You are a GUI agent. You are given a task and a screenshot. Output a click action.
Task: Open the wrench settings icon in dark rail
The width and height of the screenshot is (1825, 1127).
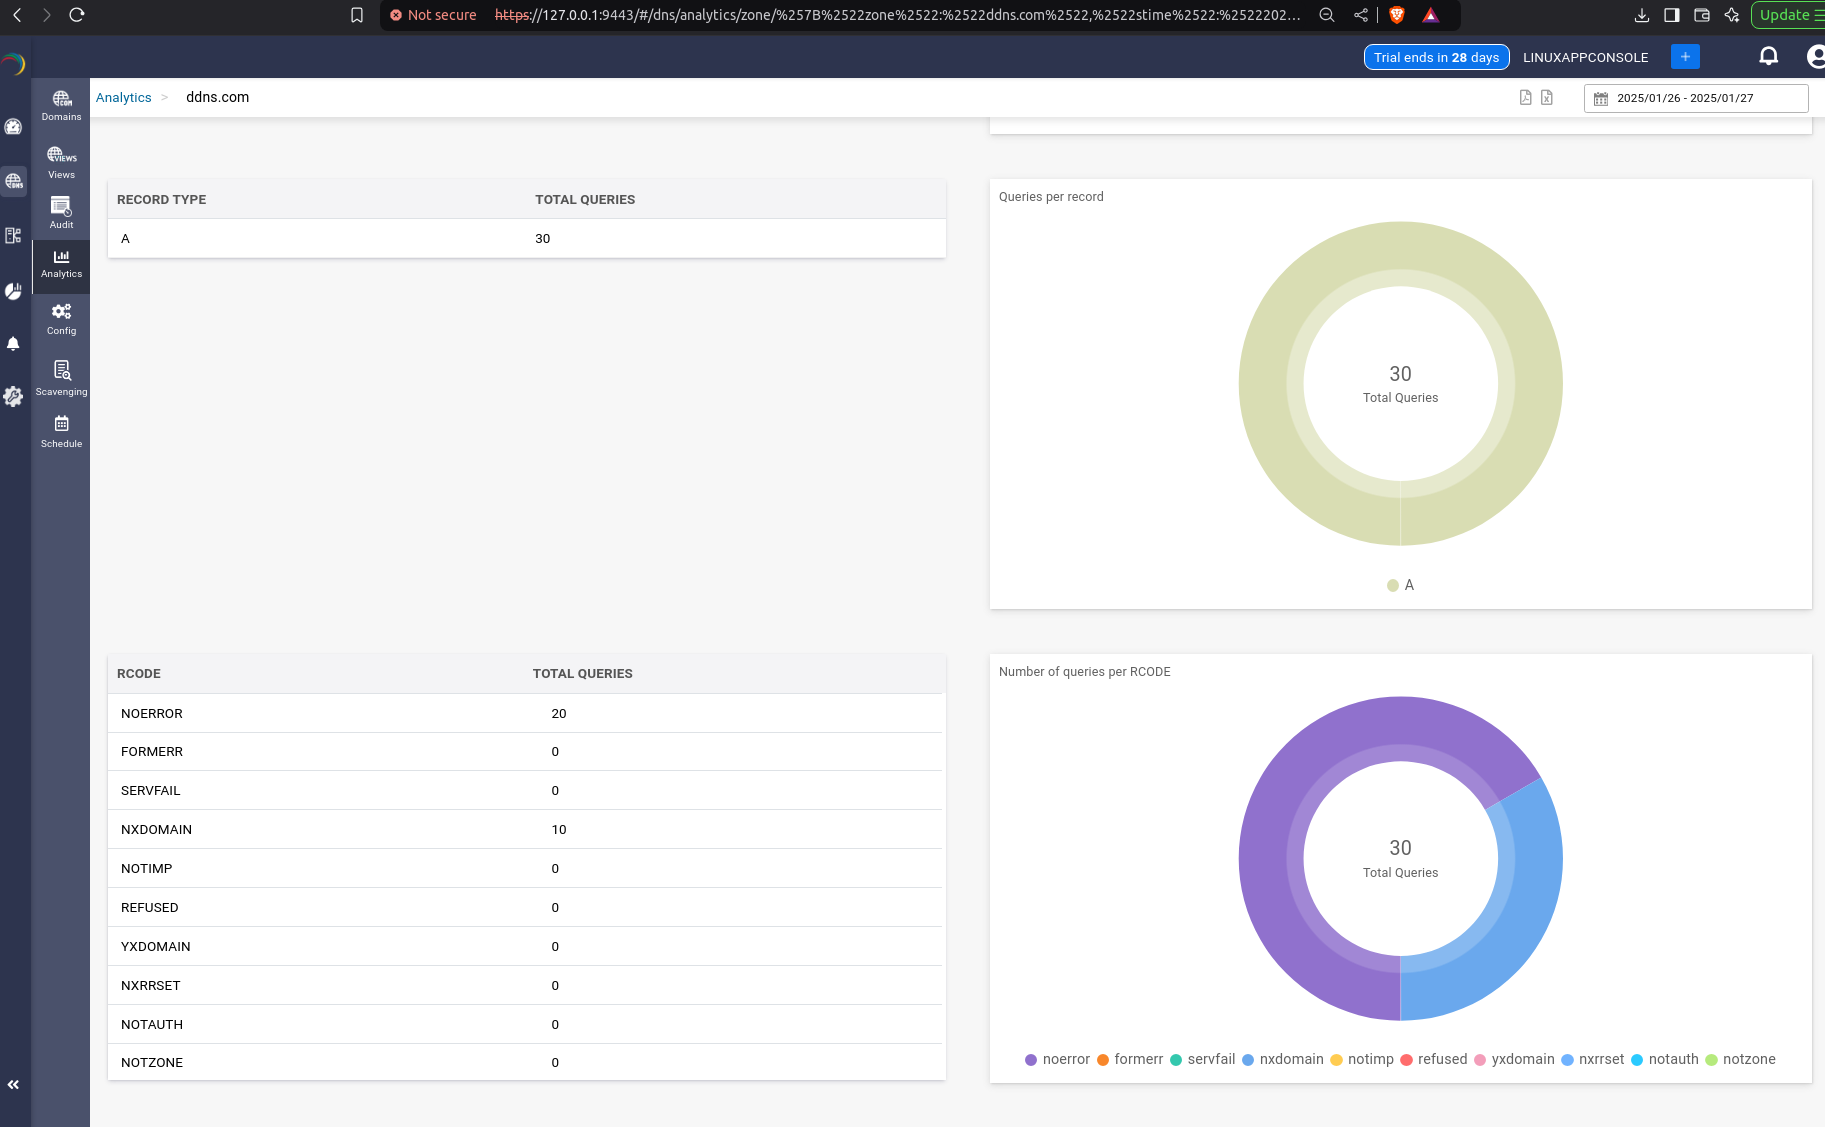14,397
